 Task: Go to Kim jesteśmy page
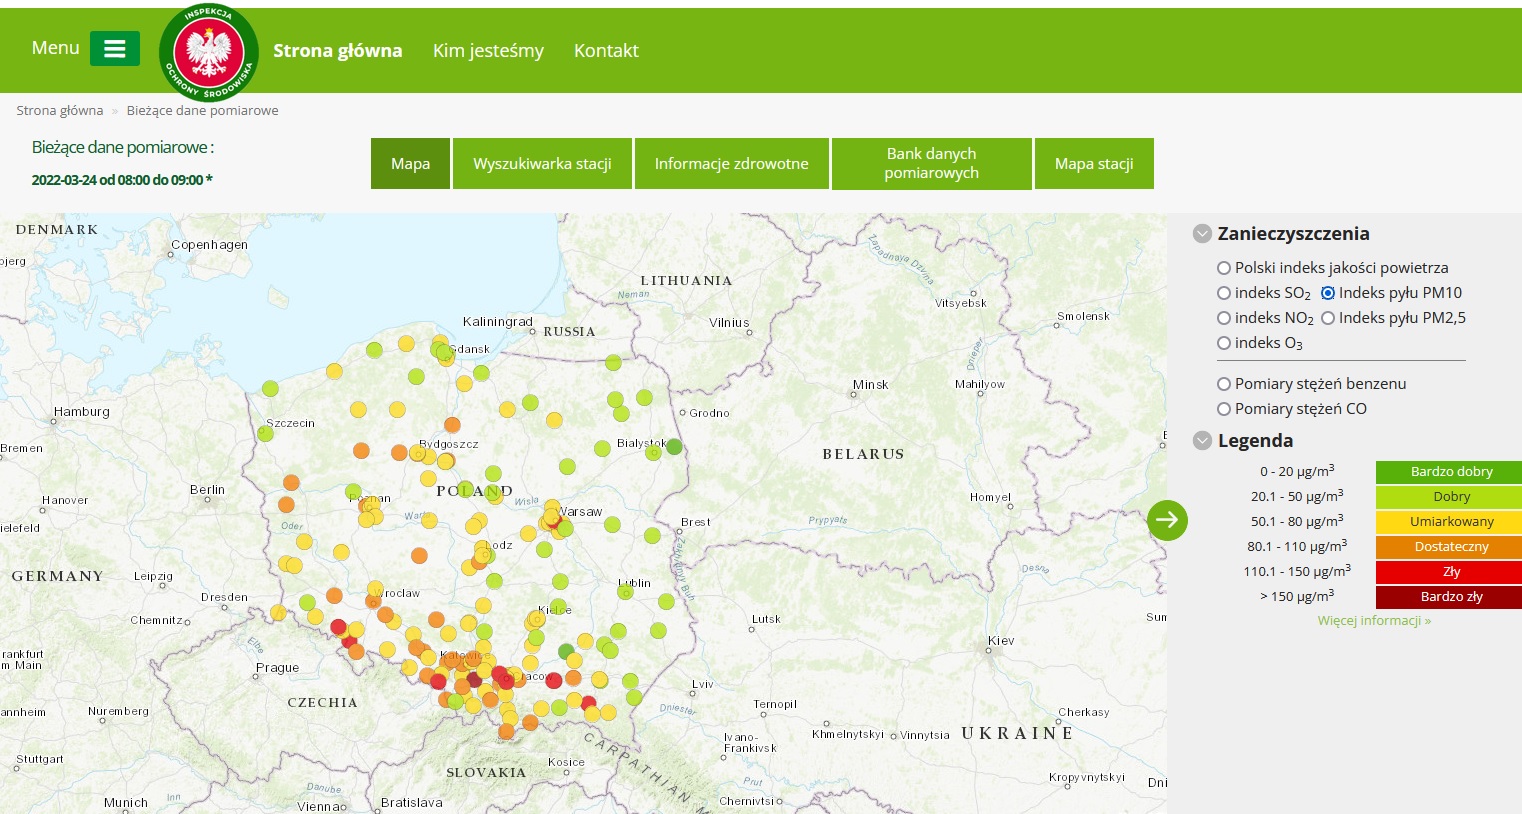(x=488, y=51)
